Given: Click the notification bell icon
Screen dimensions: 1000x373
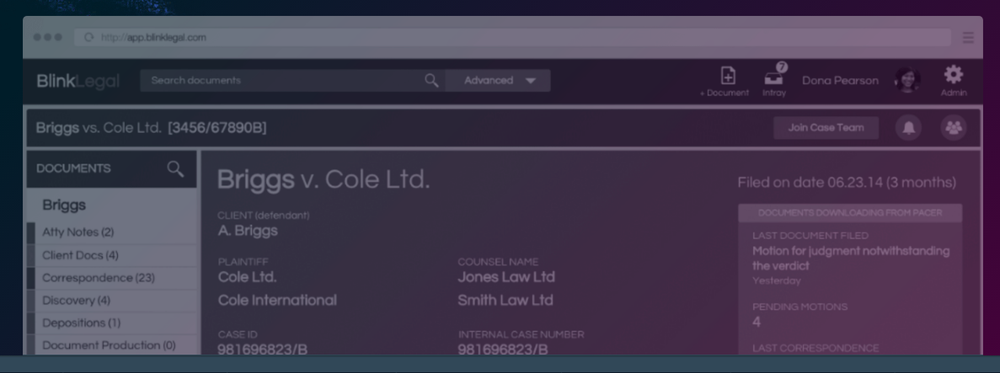Looking at the screenshot, I should tap(908, 128).
